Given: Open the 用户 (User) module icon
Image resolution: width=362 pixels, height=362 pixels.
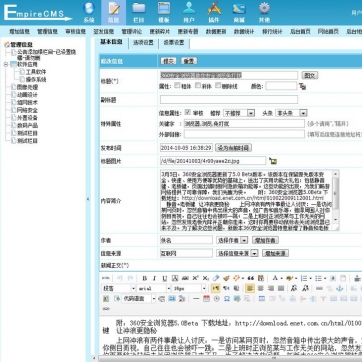Looking at the screenshot, I should 189,12.
